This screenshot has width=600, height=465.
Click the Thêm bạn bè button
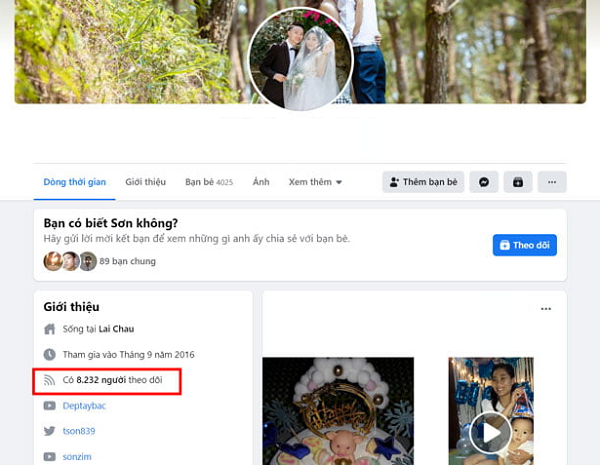tap(423, 182)
